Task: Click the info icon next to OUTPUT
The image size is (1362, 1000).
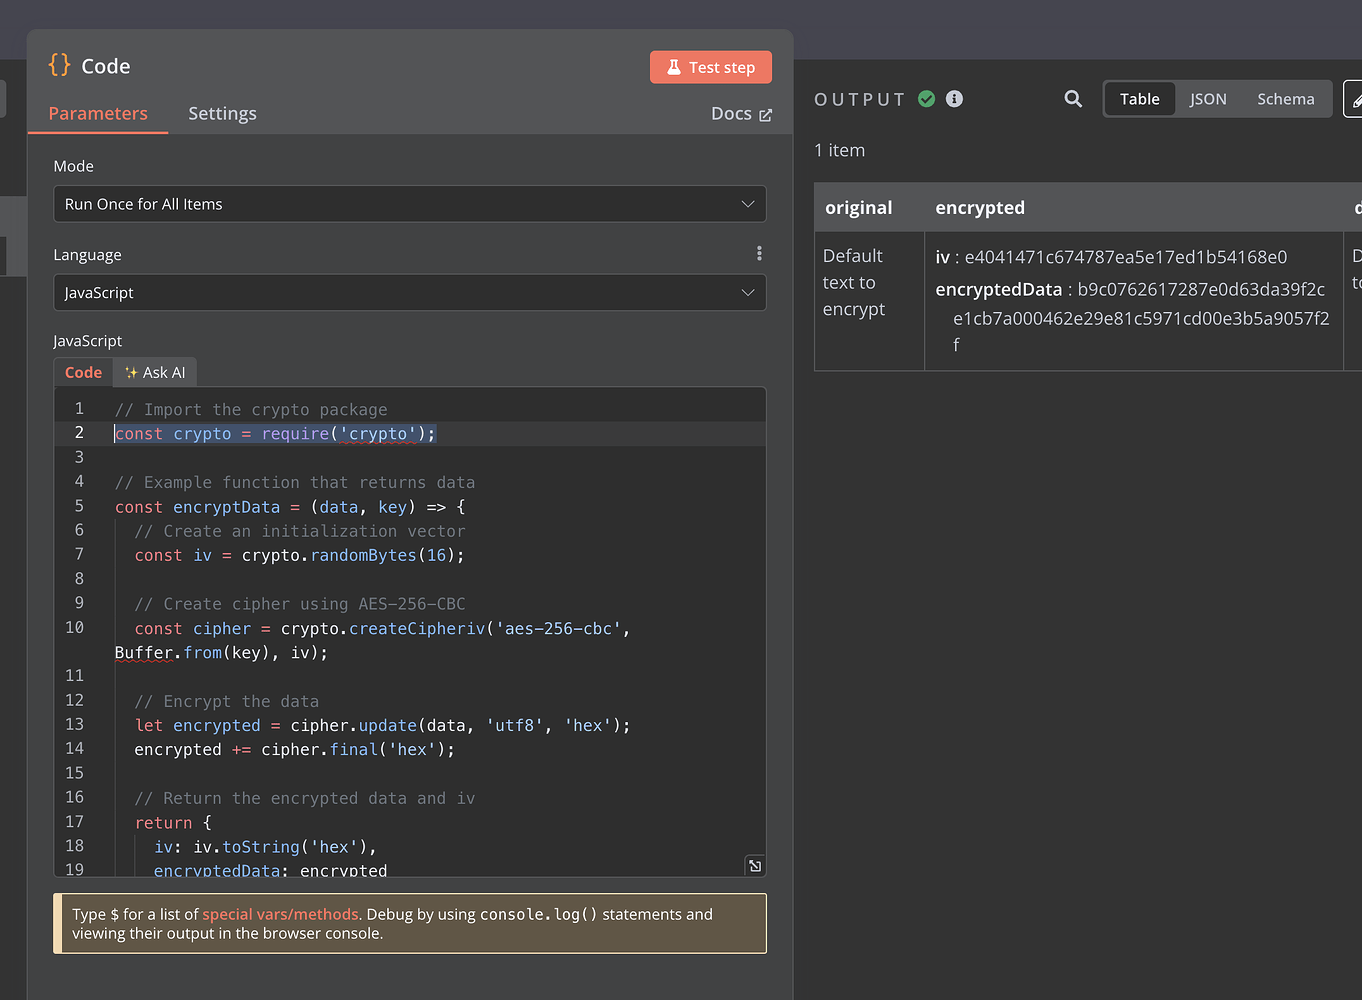Action: click(x=953, y=98)
